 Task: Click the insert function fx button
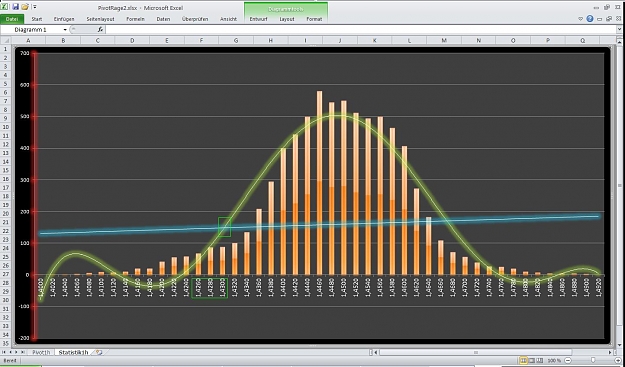[100, 30]
